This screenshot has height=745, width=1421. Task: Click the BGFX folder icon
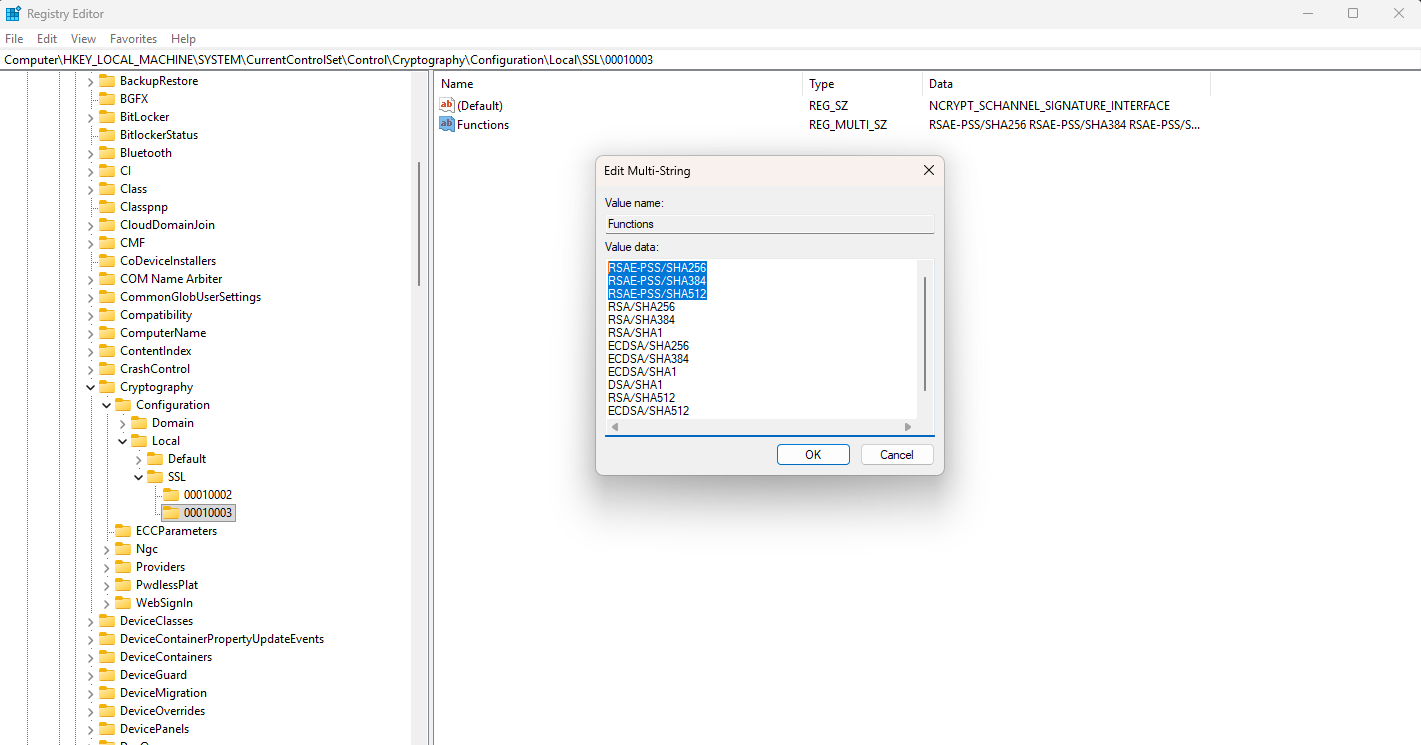[107, 99]
